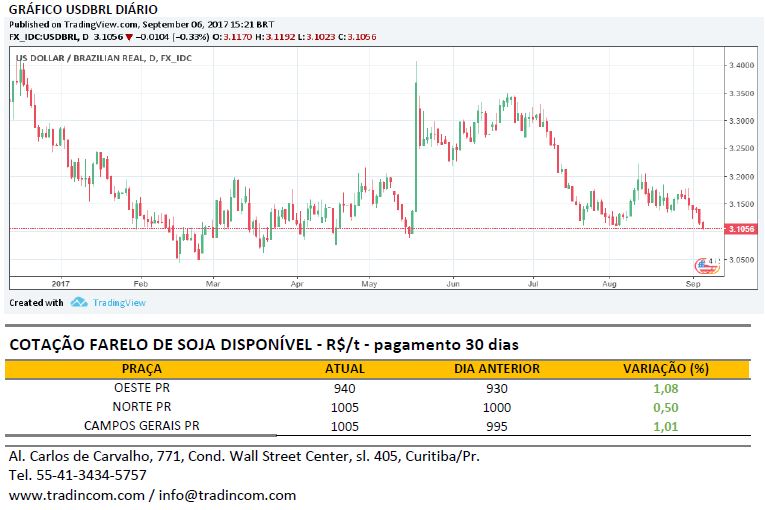Click the Jun label on the time axis

453,284
